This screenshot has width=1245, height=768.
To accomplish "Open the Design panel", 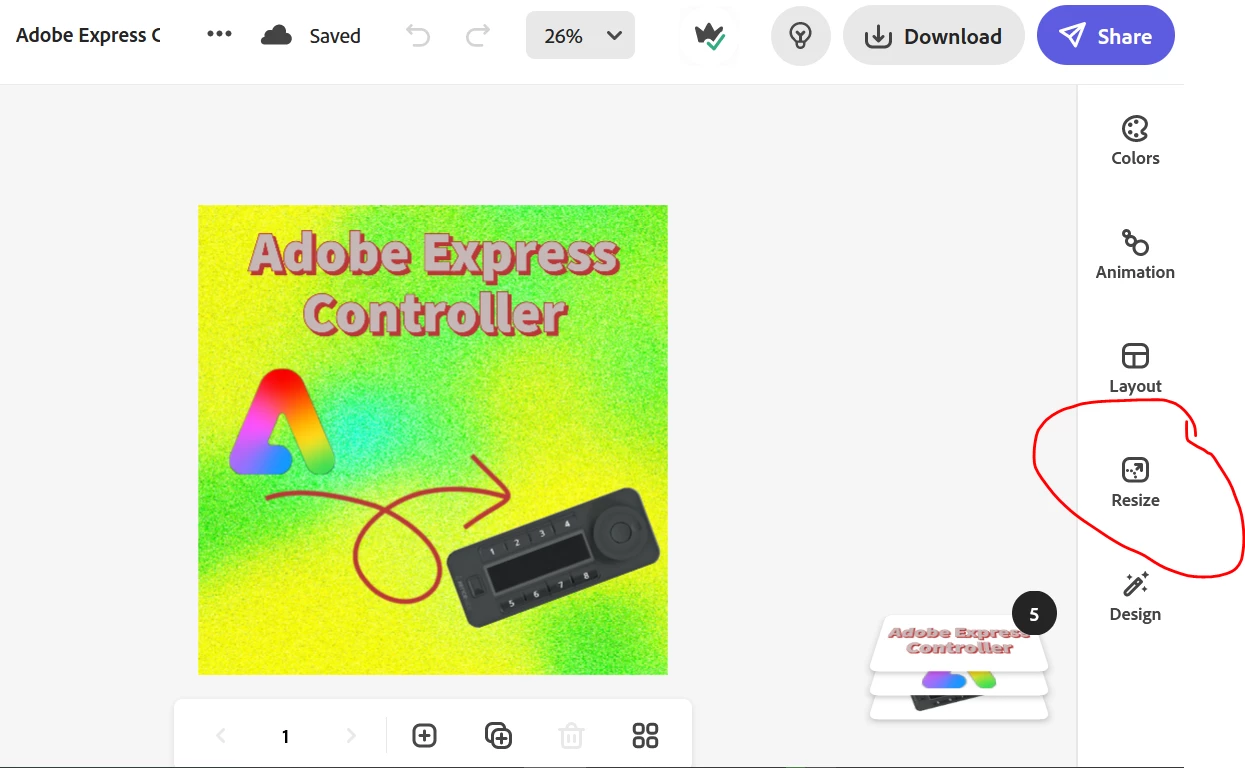I will tap(1135, 596).
